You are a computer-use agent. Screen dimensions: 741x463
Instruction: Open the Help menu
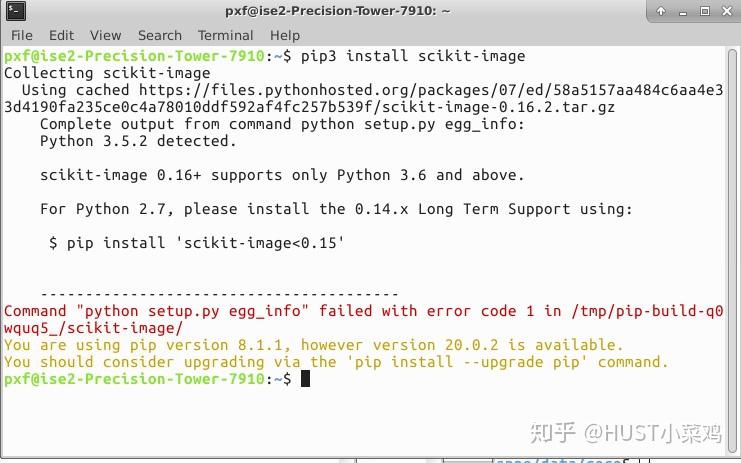[x=285, y=35]
